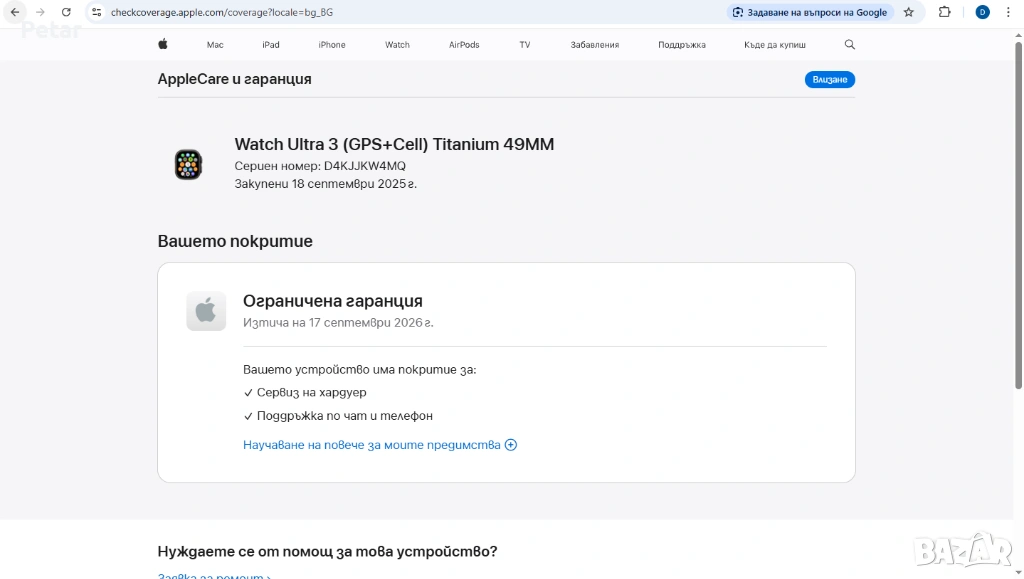
Task: View site information icon in address bar
Action: (96, 12)
